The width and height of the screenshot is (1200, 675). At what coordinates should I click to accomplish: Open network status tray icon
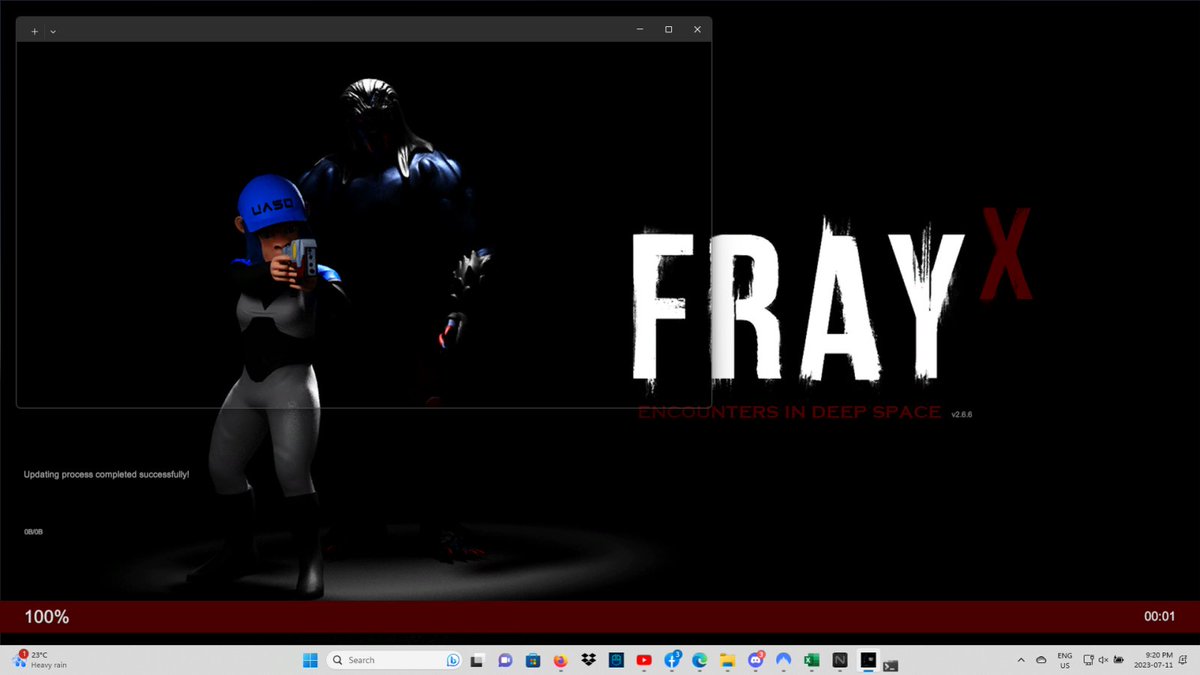1089,660
